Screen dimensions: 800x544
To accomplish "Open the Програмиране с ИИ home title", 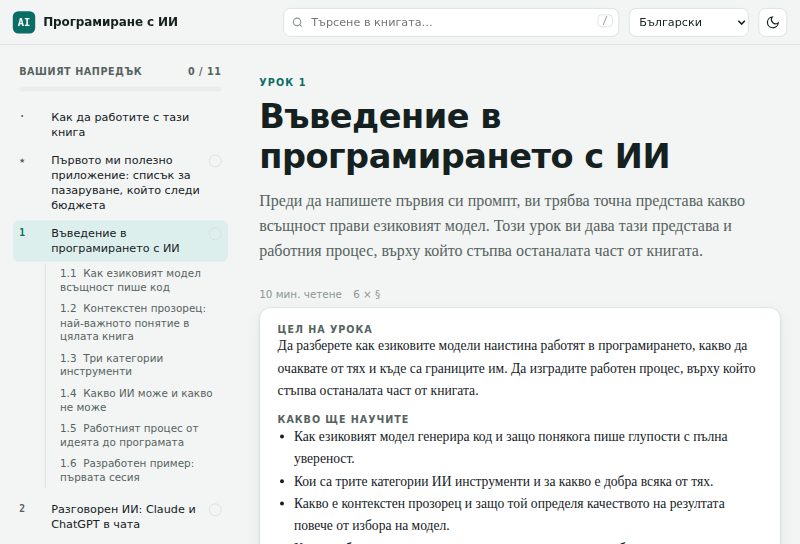I will pos(110,22).
